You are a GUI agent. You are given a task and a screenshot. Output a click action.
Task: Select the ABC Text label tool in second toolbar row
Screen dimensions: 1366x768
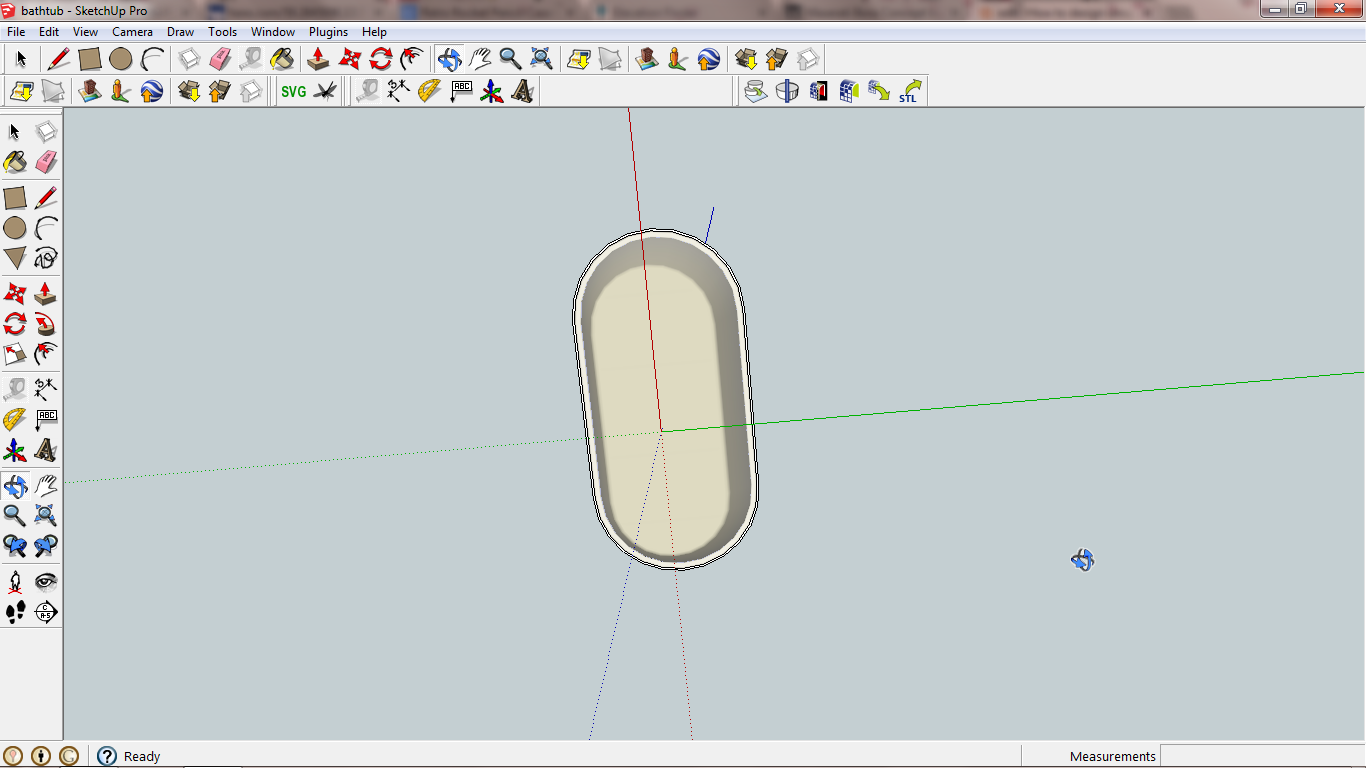coord(460,91)
